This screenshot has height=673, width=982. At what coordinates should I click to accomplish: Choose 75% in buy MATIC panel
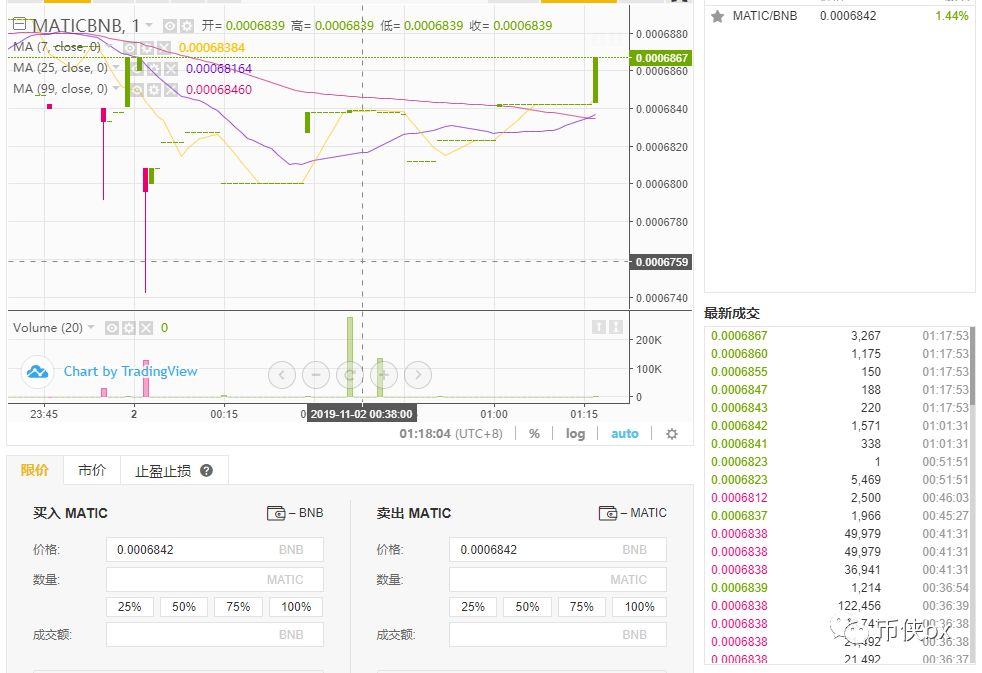pos(238,607)
